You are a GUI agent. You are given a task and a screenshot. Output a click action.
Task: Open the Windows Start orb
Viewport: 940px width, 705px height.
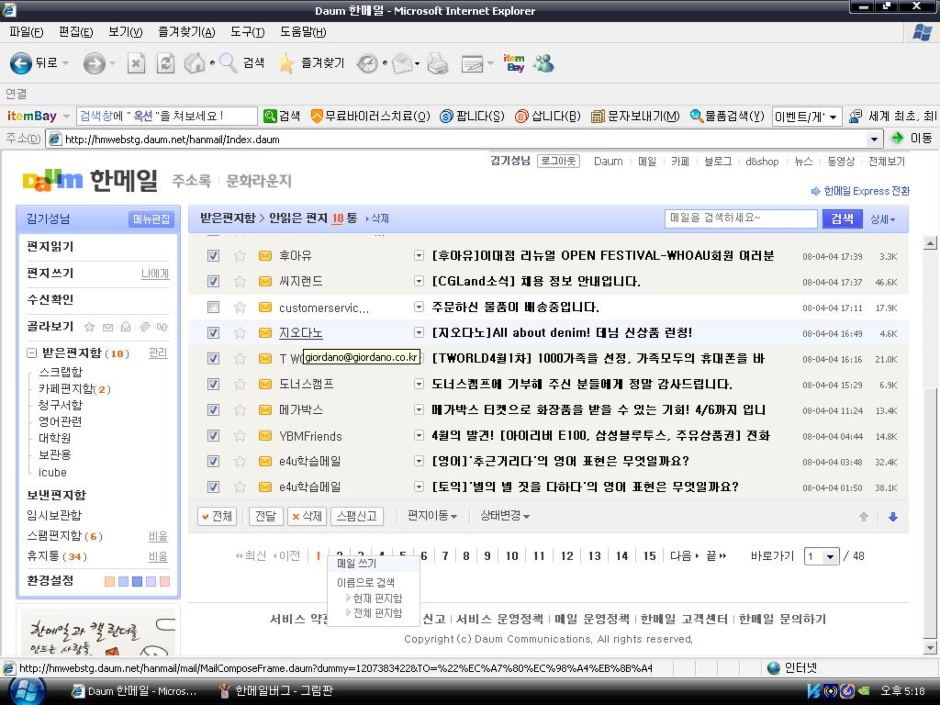click(x=27, y=691)
